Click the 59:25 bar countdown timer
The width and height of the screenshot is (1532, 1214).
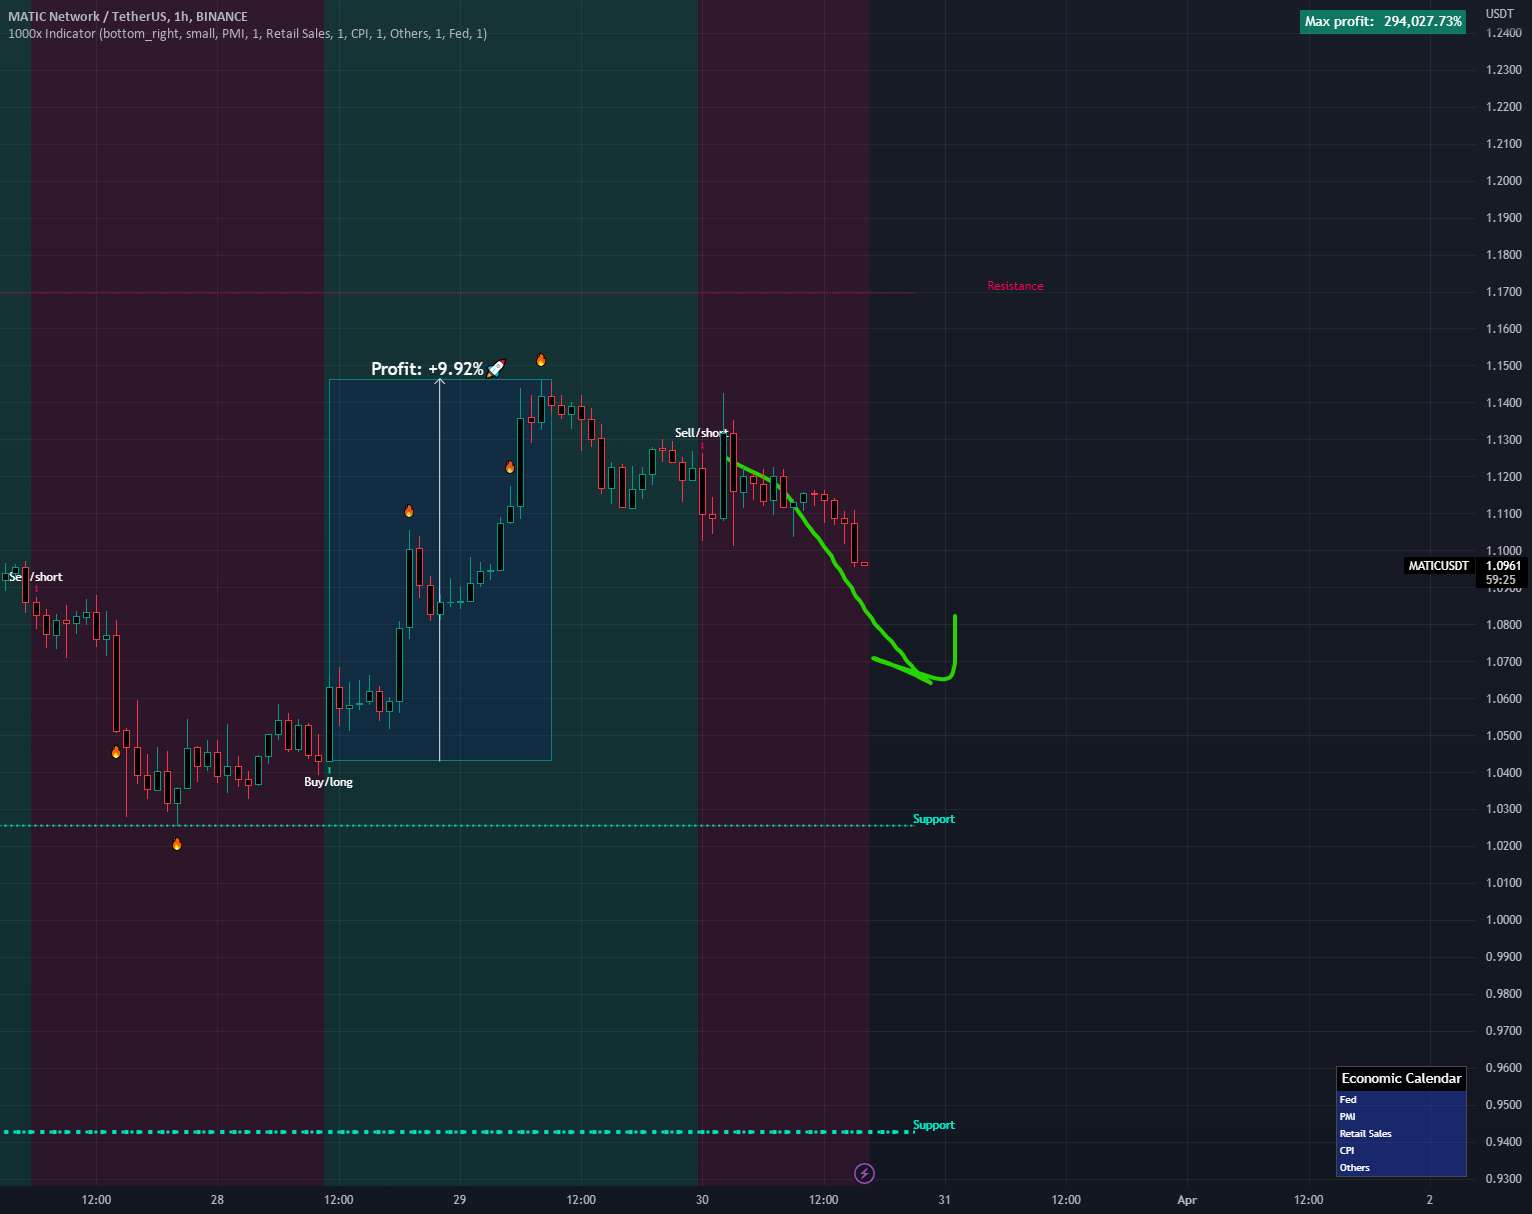pos(1501,579)
